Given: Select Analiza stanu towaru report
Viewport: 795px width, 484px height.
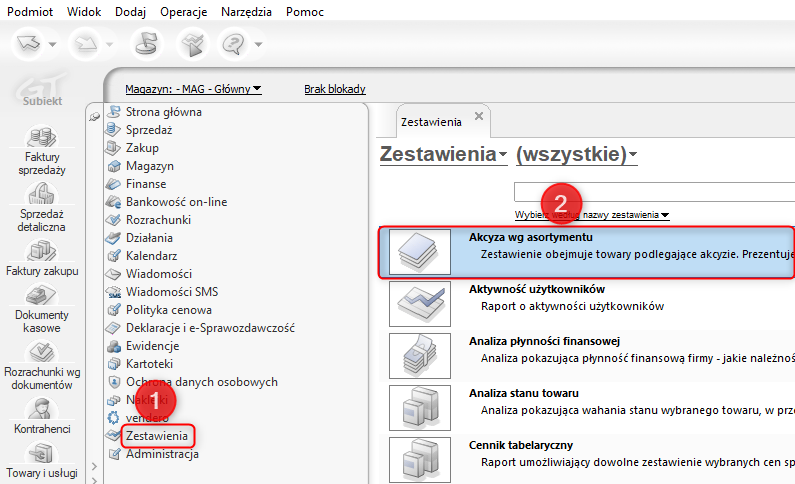Looking at the screenshot, I should [x=587, y=407].
